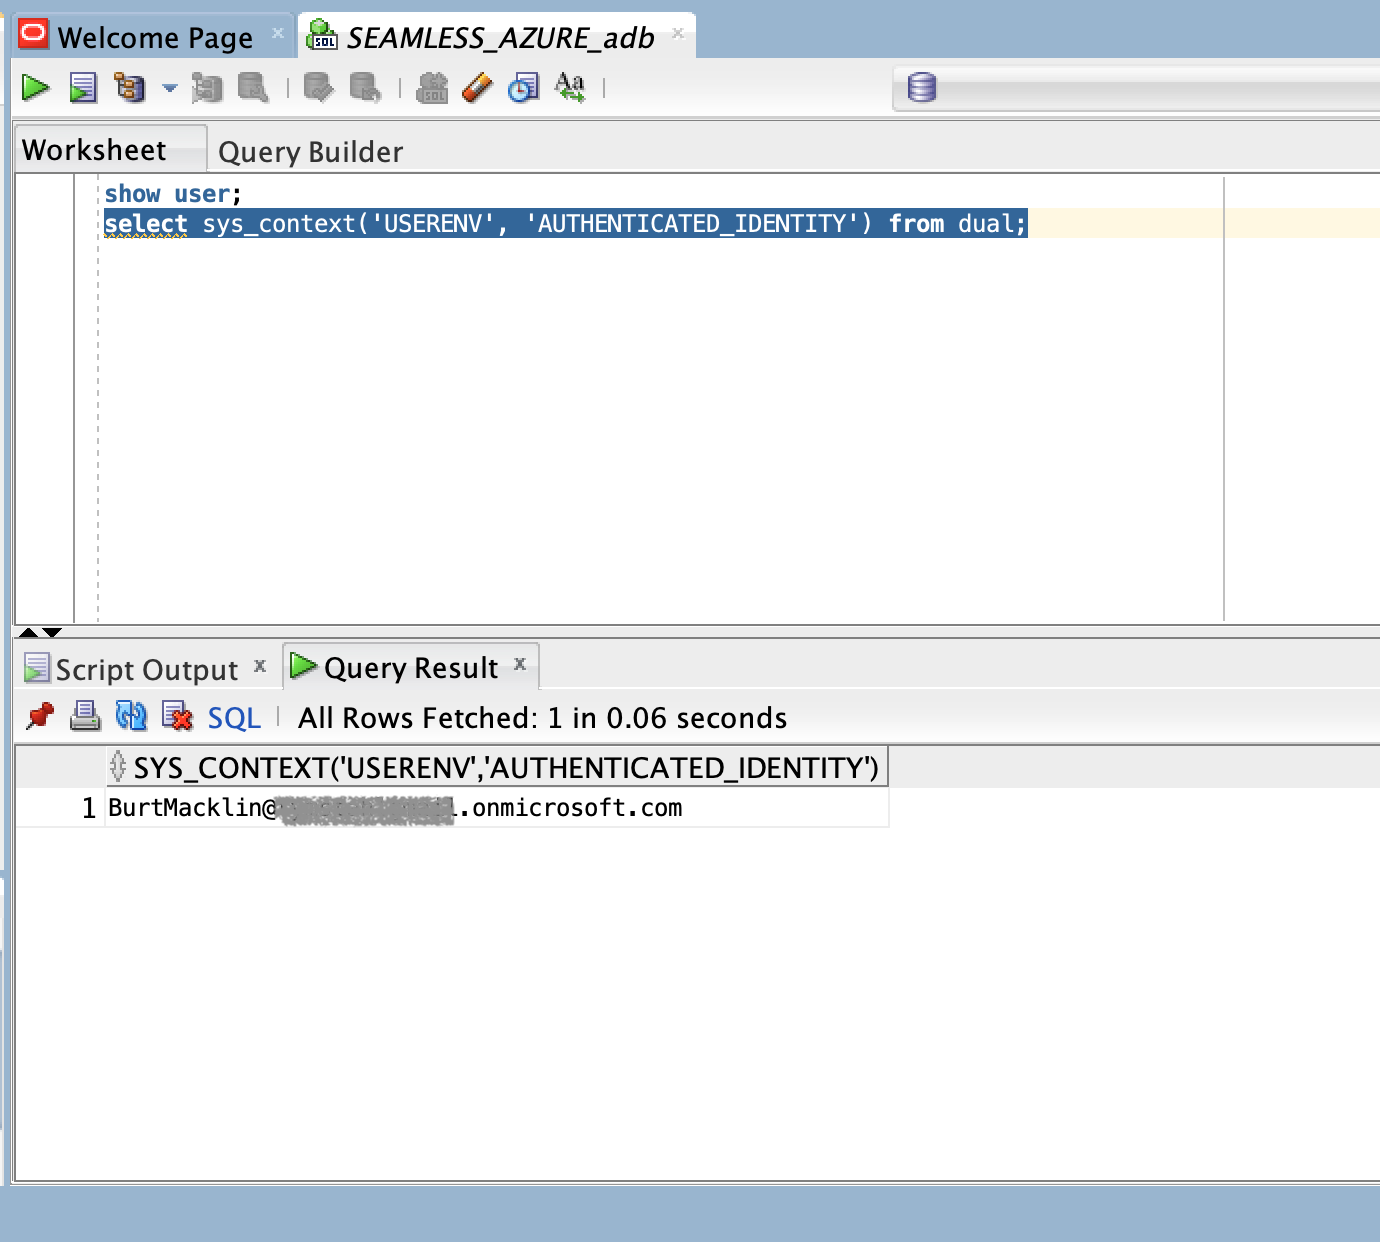Open the Query Builder tab

tap(310, 150)
